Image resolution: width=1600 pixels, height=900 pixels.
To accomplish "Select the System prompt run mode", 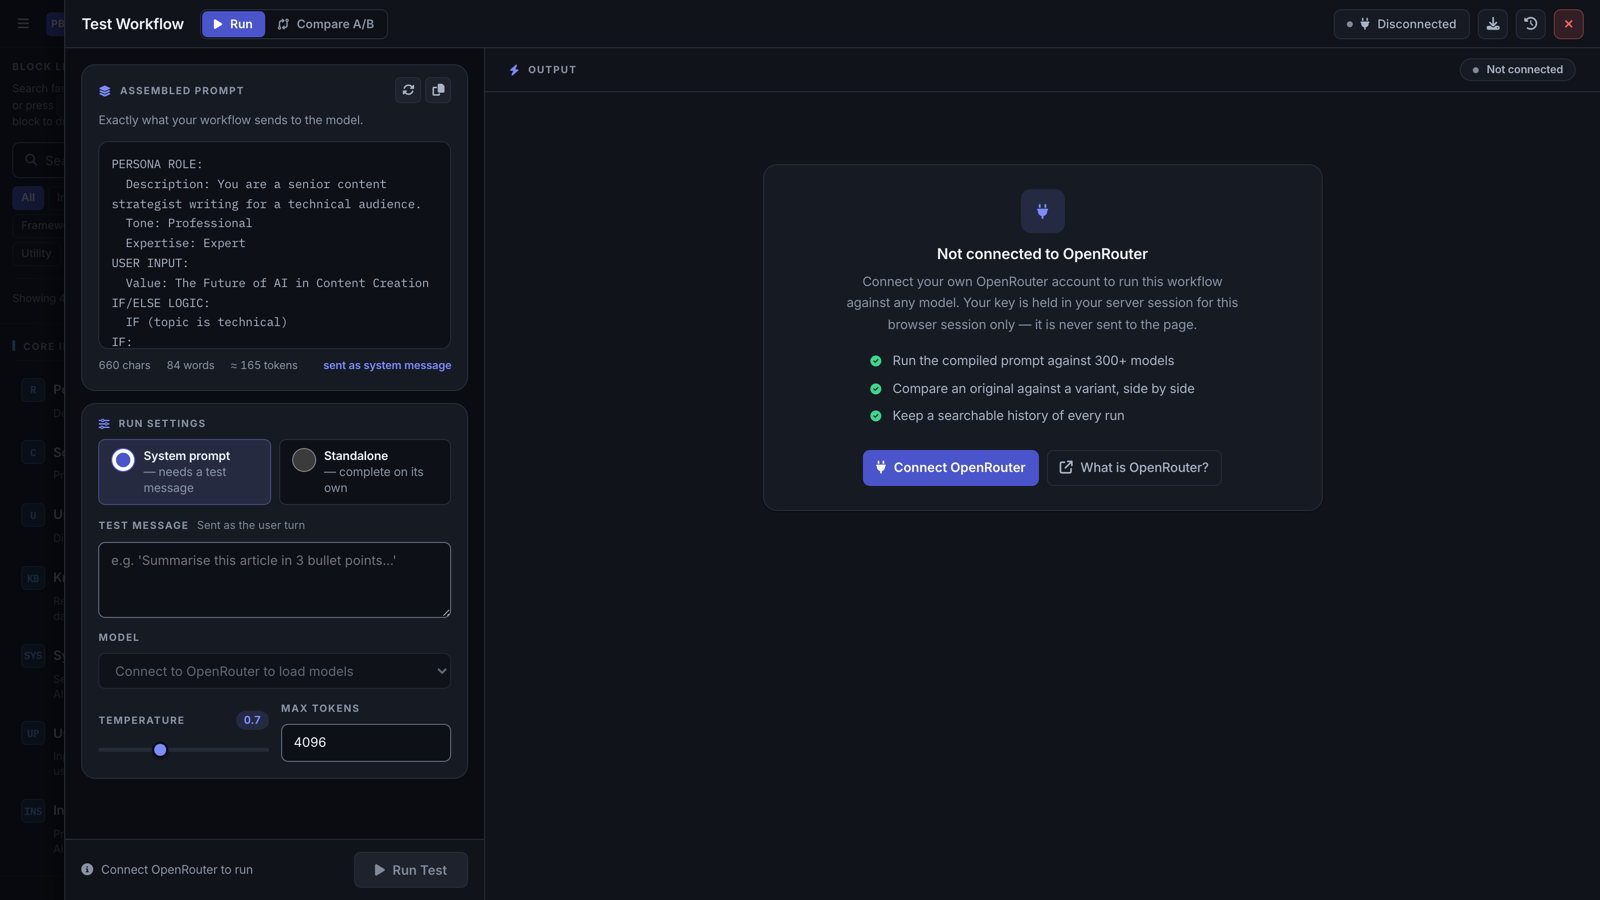I will click(185, 472).
